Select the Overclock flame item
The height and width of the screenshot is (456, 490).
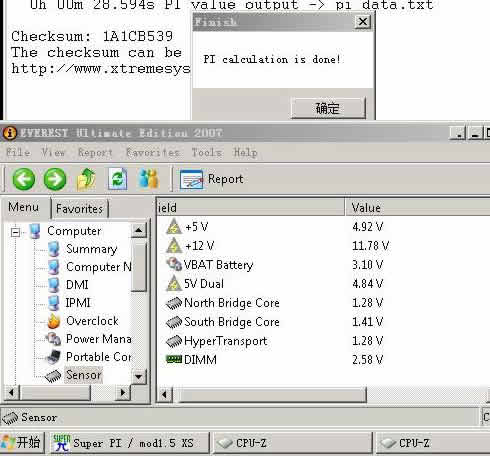click(x=83, y=321)
